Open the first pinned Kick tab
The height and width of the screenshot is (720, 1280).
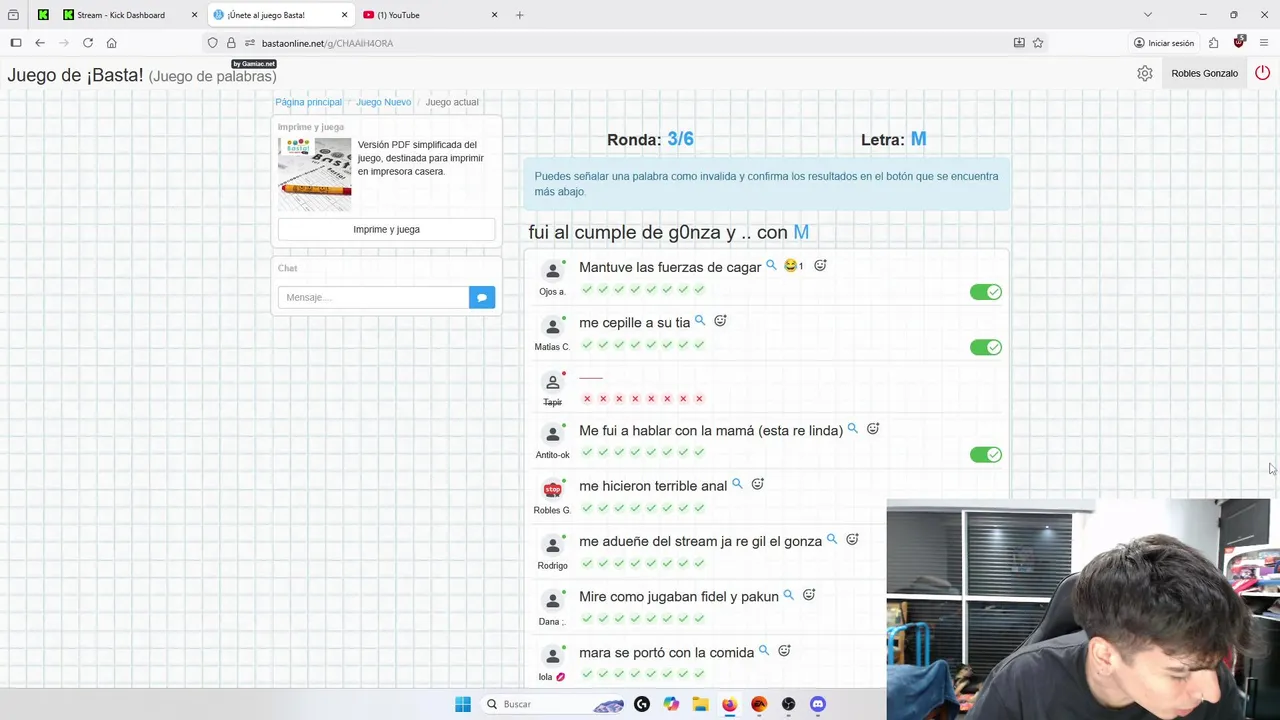(x=43, y=15)
